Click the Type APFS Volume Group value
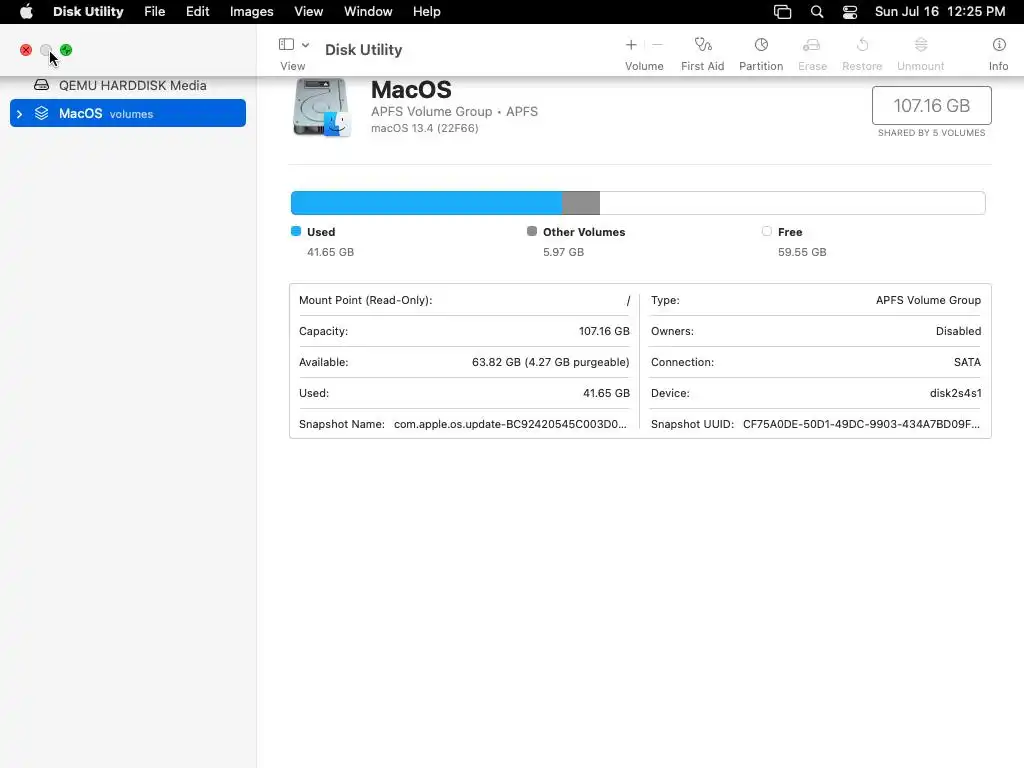Screen dimensions: 1024x768 [928, 300]
